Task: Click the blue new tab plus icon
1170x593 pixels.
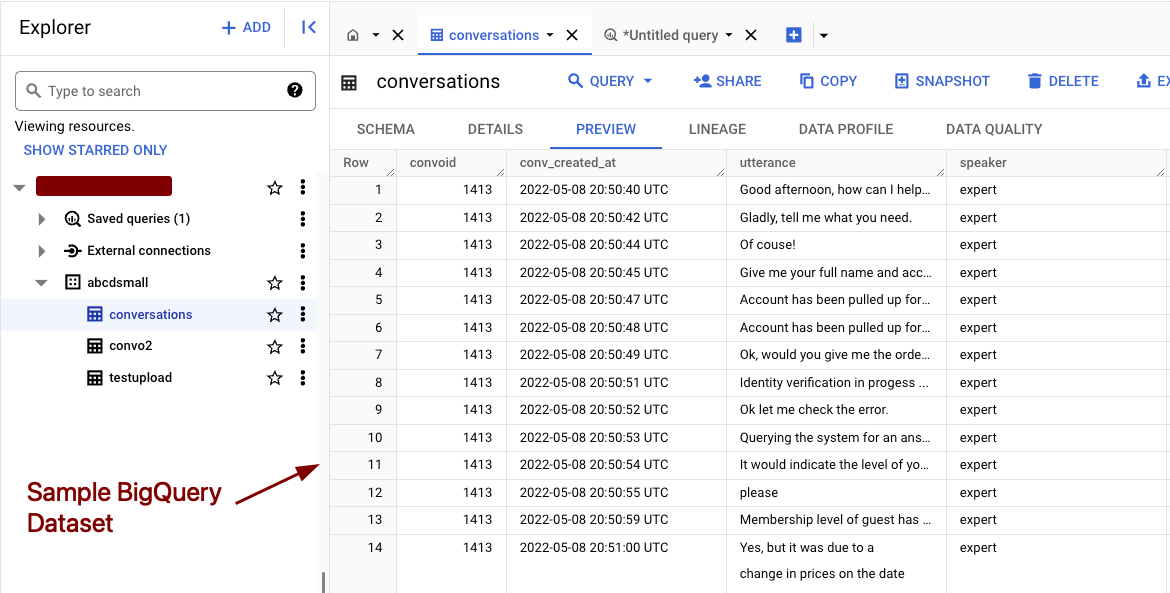Action: point(793,35)
